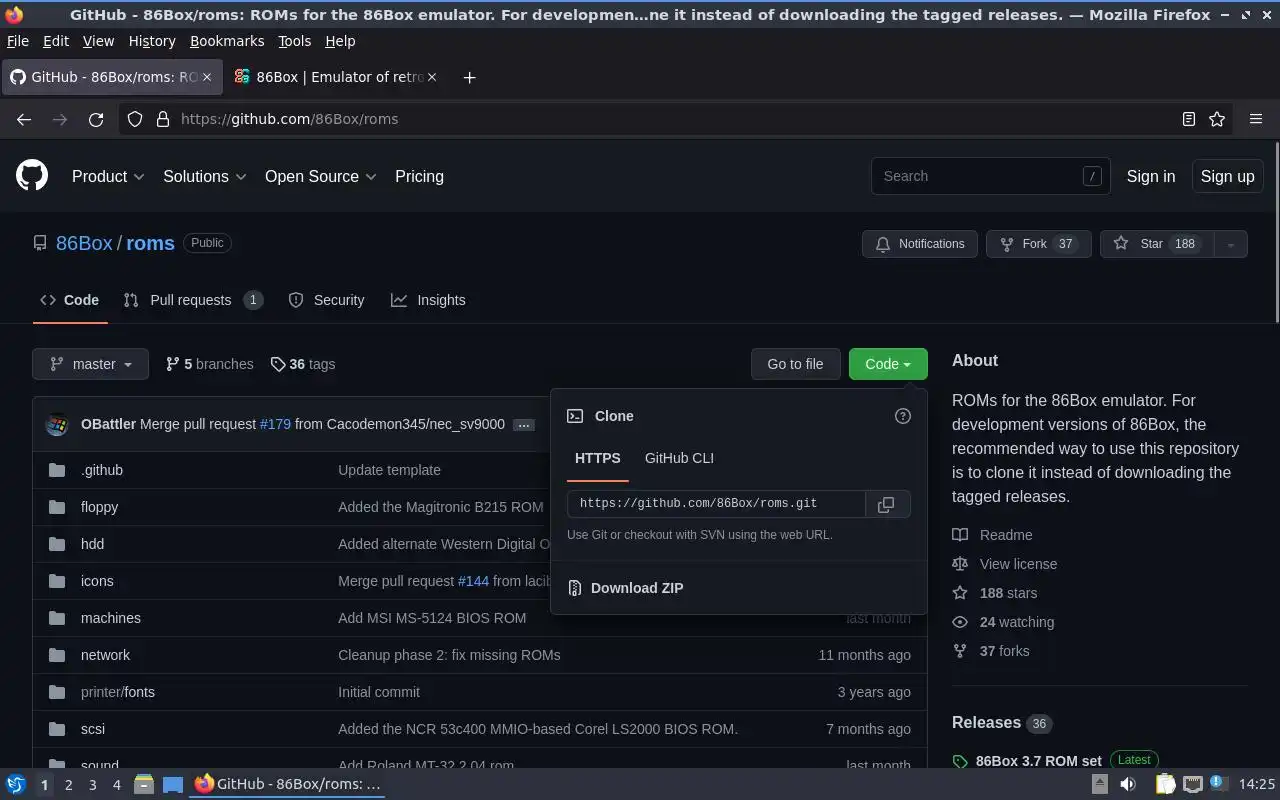The height and width of the screenshot is (800, 1280).
Task: Open the Tools menu
Action: coord(294,41)
